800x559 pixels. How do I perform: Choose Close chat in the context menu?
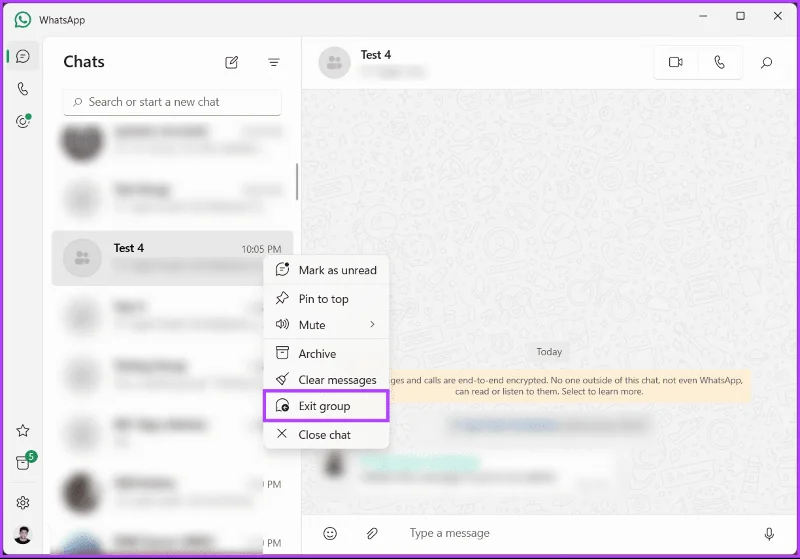coord(326,435)
